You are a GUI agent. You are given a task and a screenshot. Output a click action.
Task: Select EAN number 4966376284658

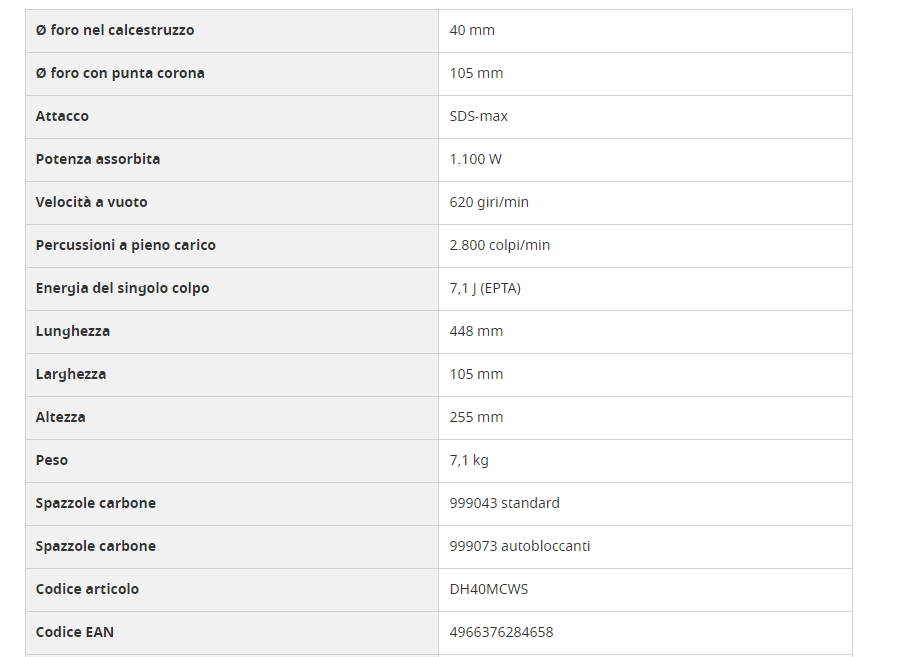[x=501, y=632]
